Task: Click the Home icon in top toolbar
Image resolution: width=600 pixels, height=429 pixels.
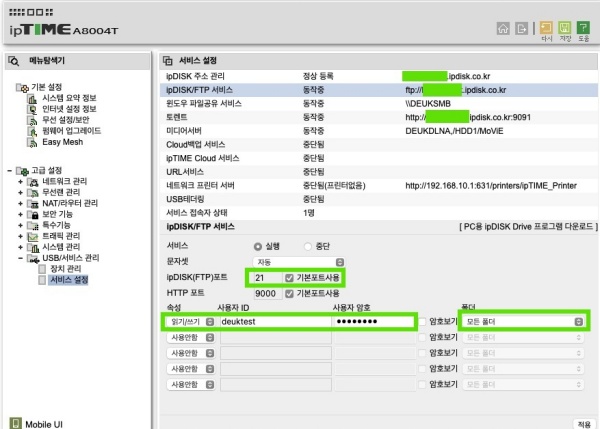Action: point(503,28)
